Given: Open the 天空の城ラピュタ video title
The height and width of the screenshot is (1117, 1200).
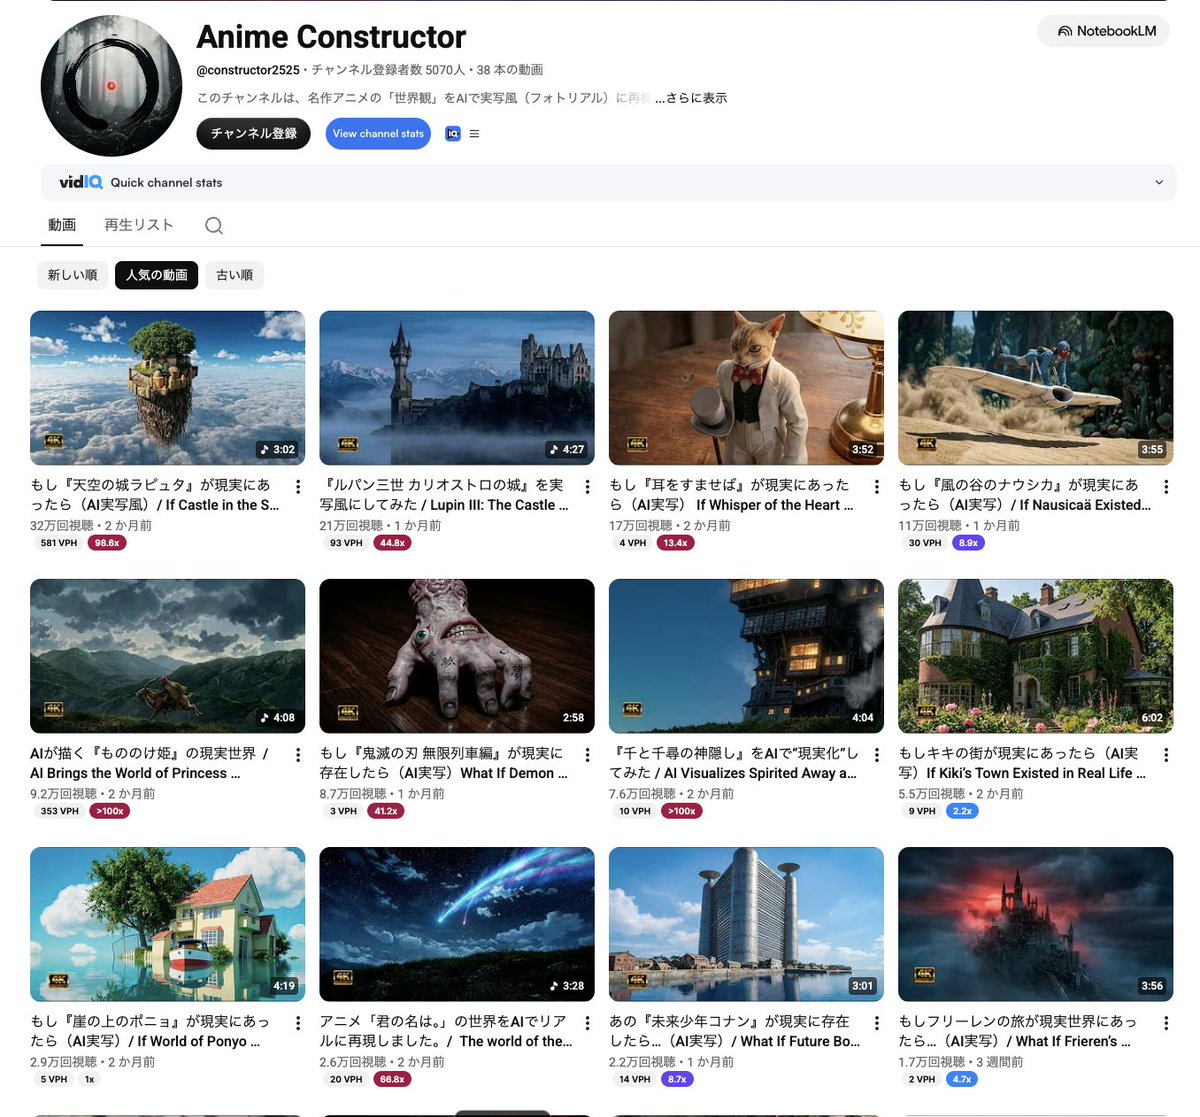Looking at the screenshot, I should pyautogui.click(x=155, y=495).
